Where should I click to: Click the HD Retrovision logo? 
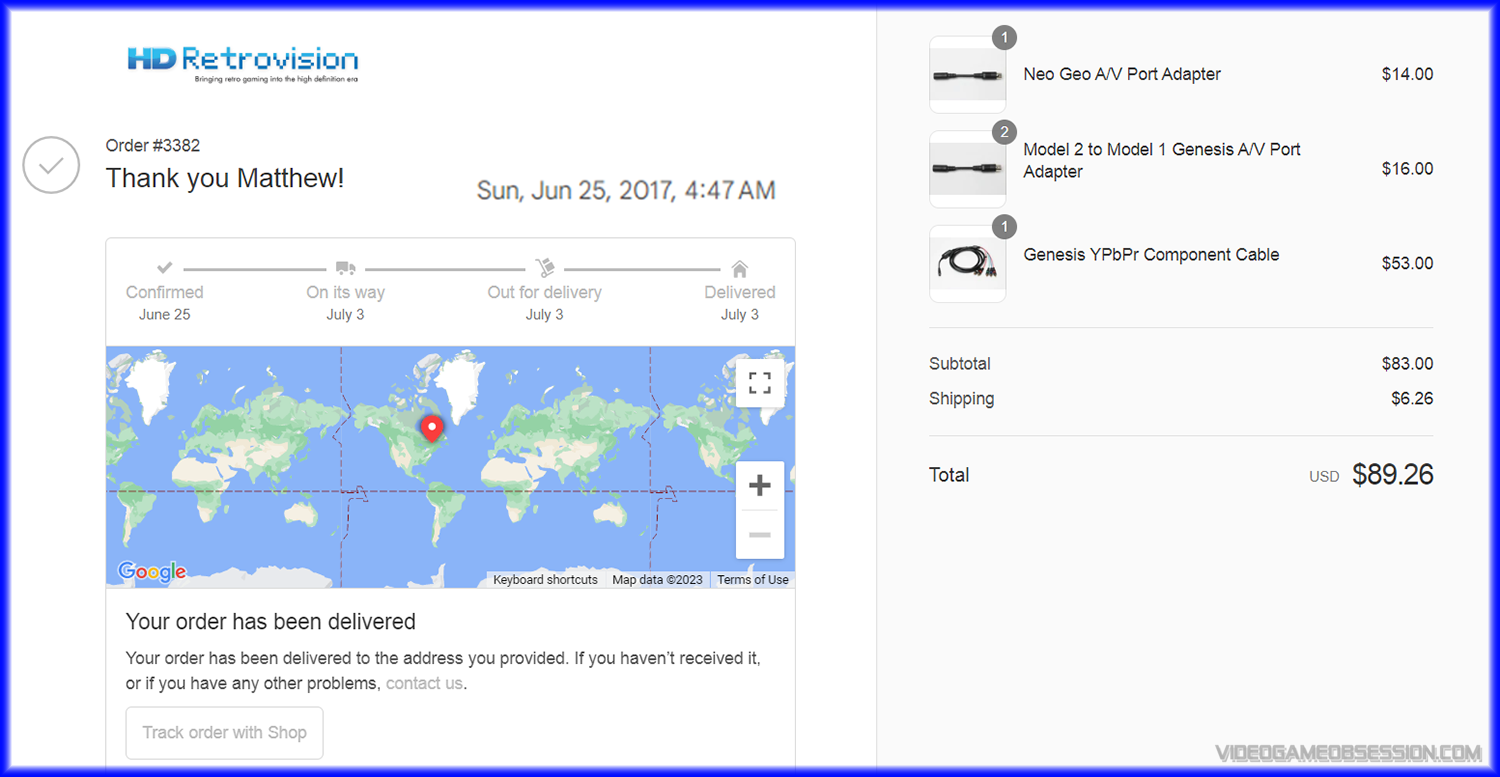point(242,62)
